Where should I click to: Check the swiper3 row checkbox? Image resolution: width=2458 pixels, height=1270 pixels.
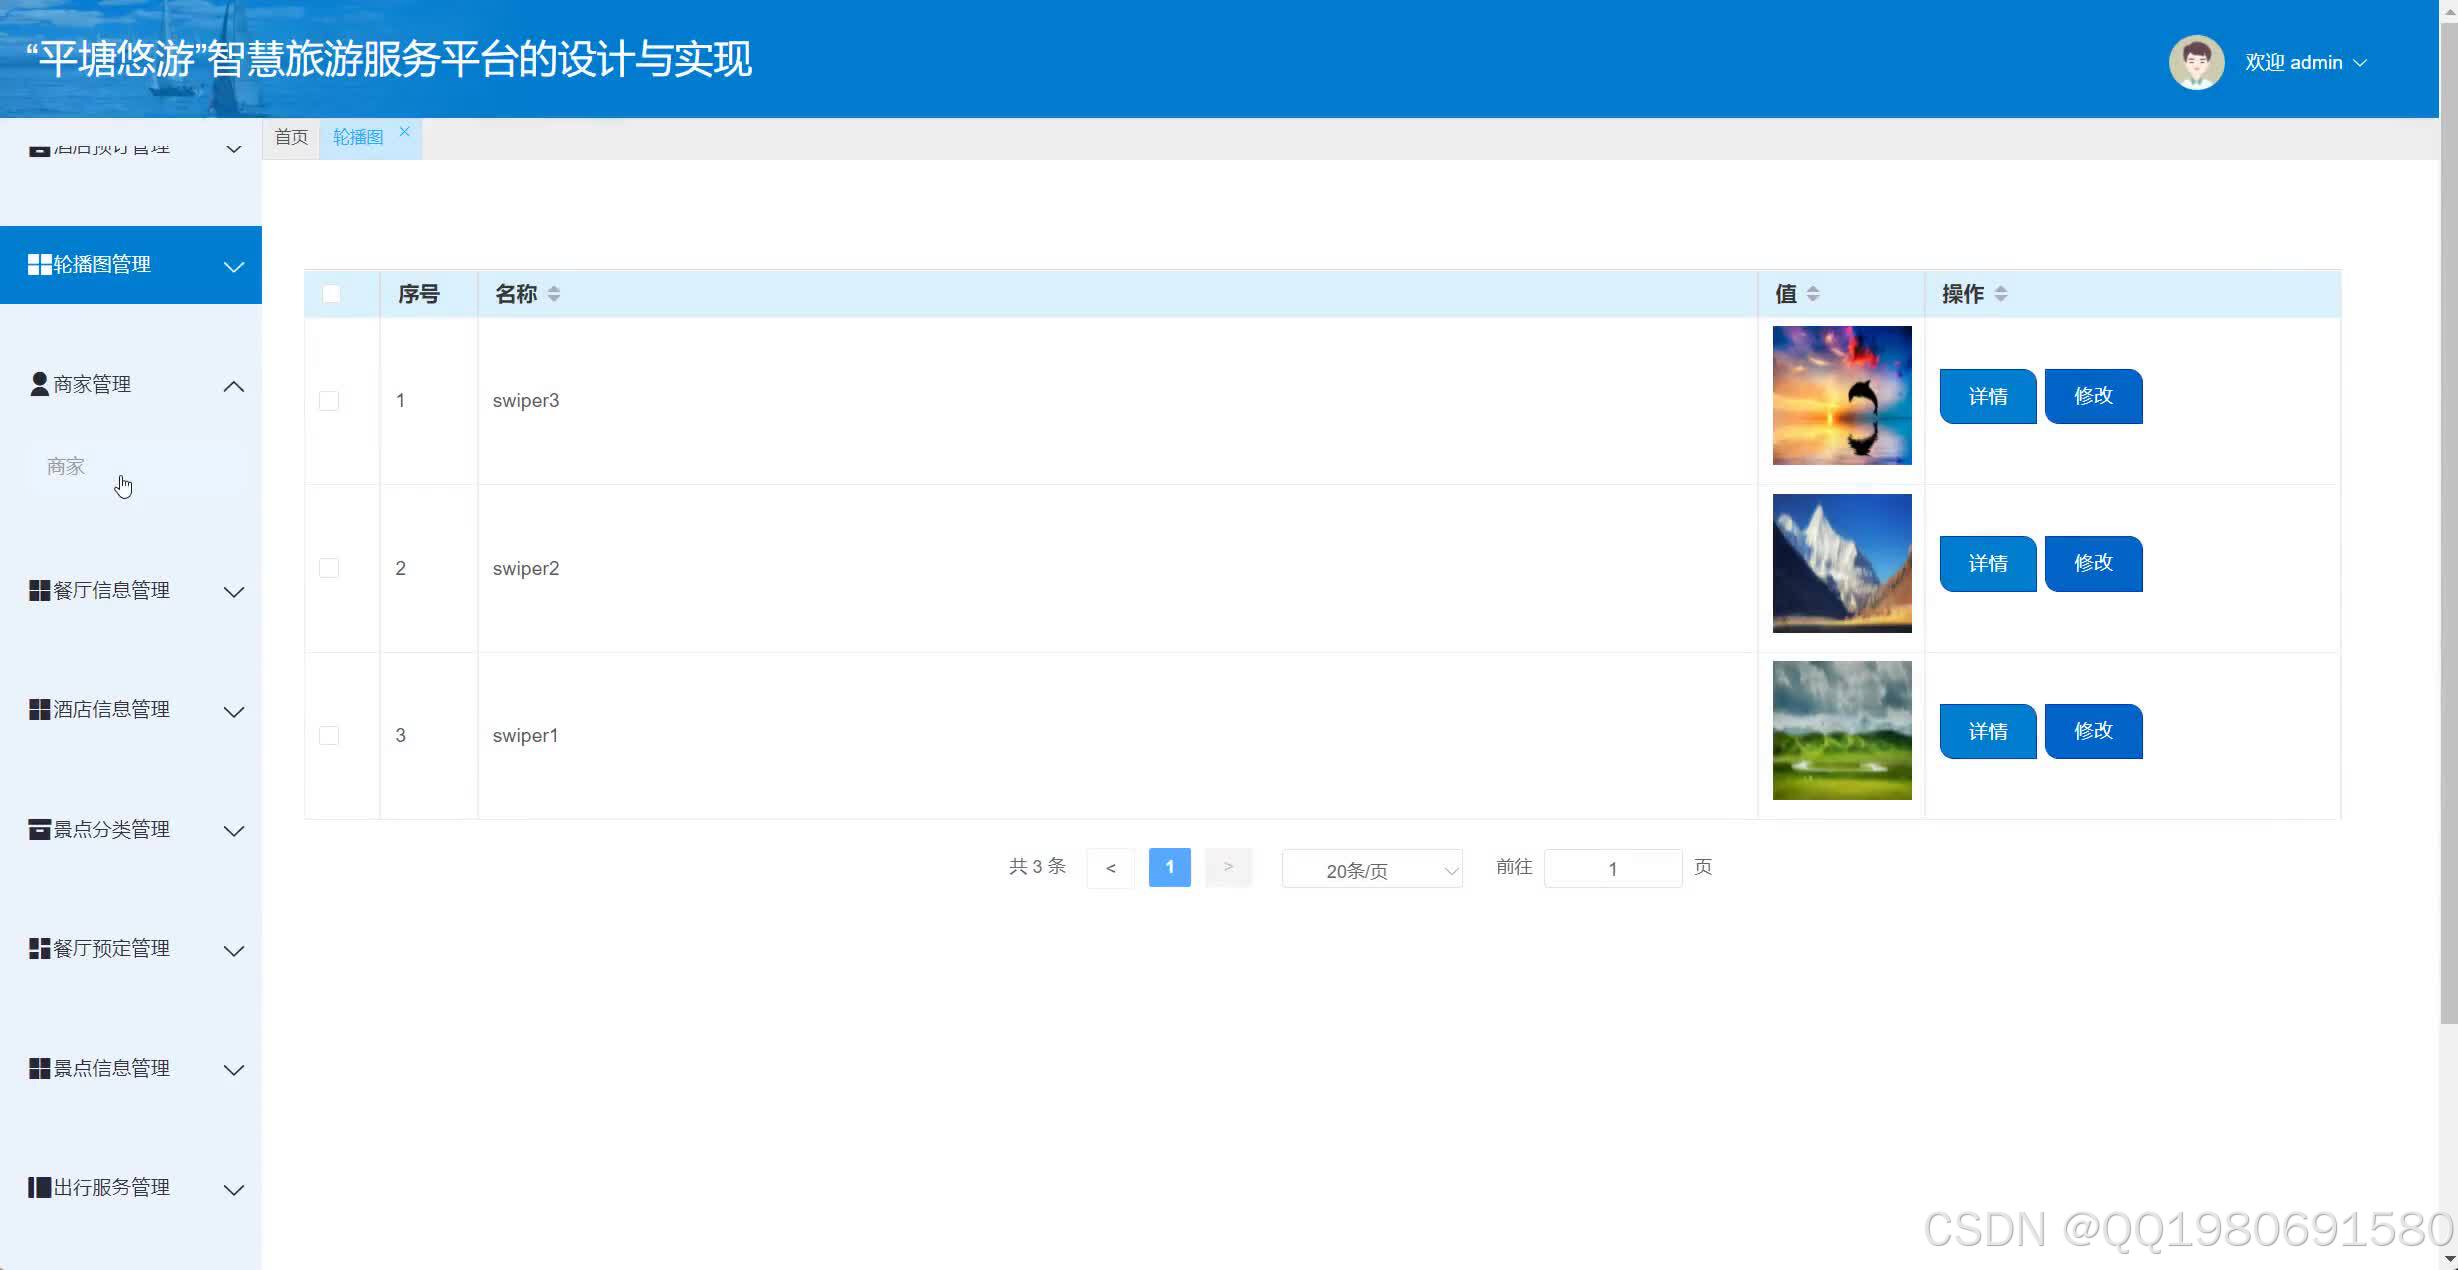[329, 401]
